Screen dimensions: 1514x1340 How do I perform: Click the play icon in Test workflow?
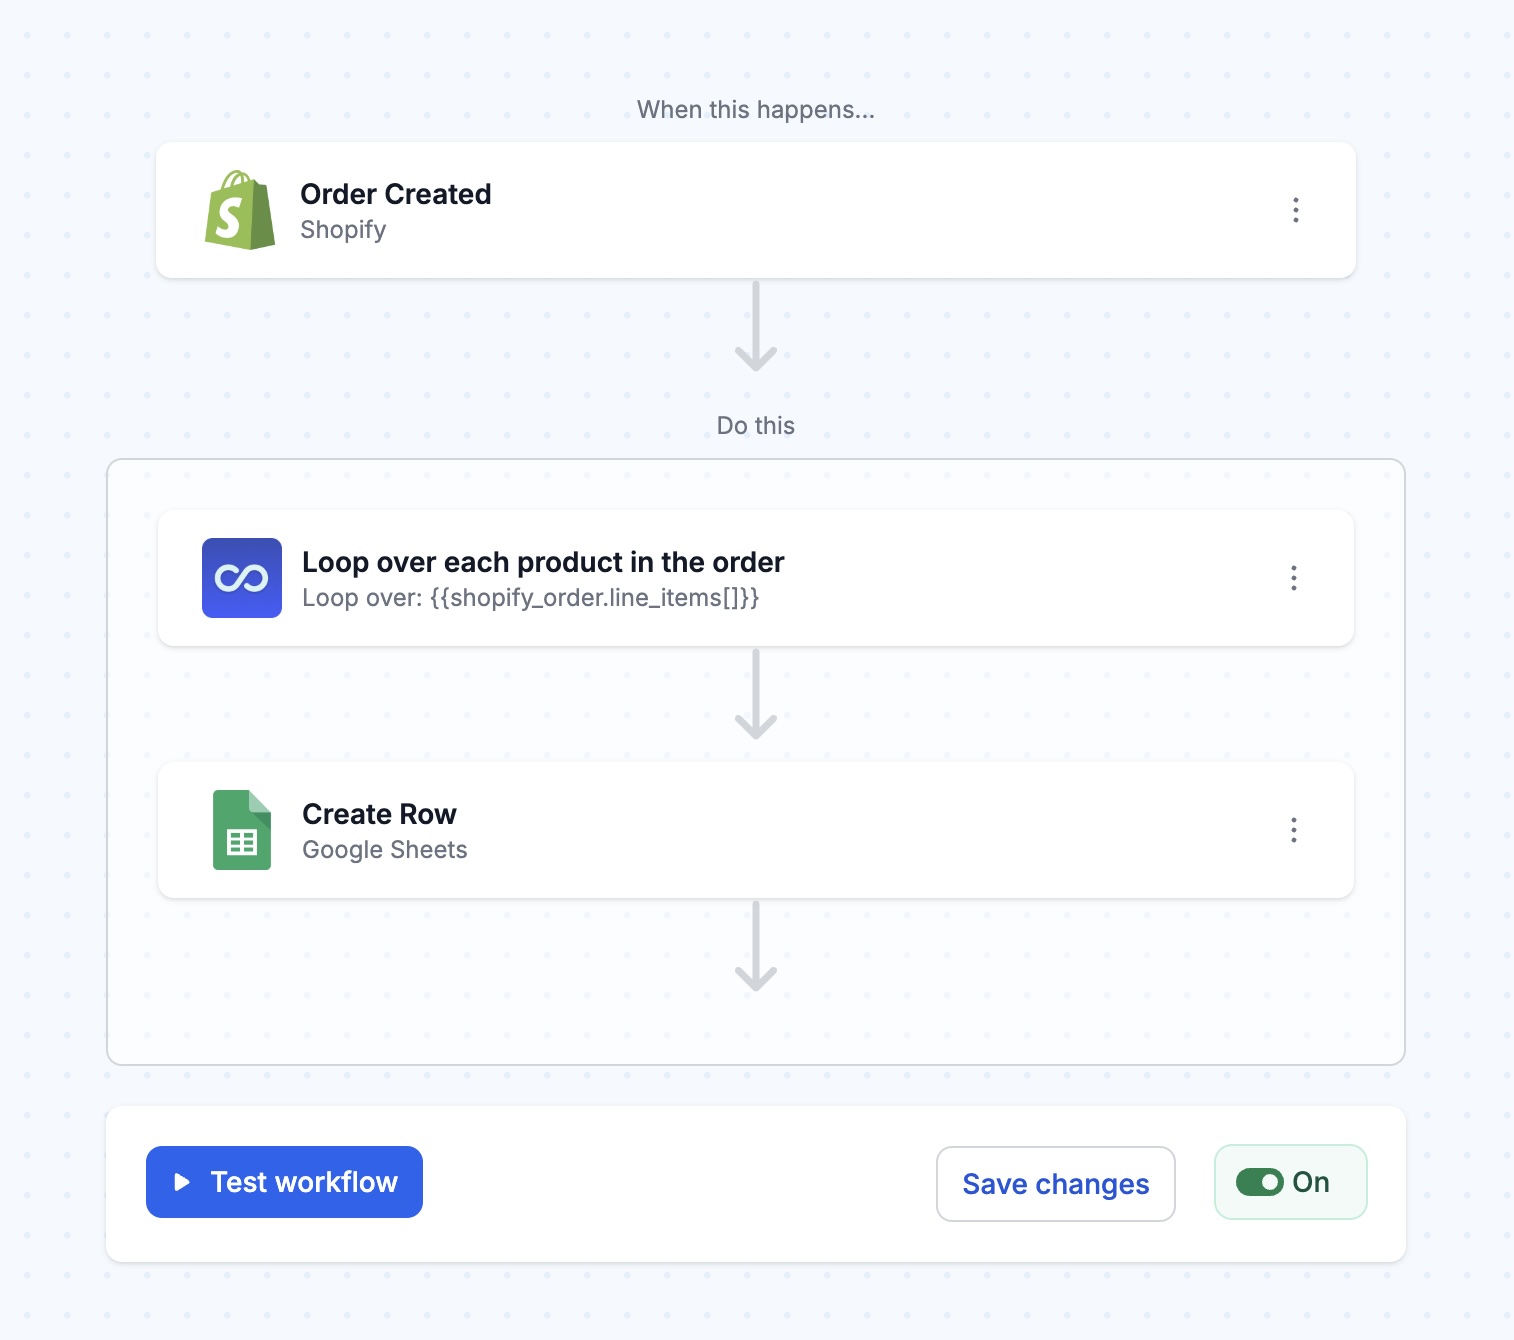click(182, 1182)
